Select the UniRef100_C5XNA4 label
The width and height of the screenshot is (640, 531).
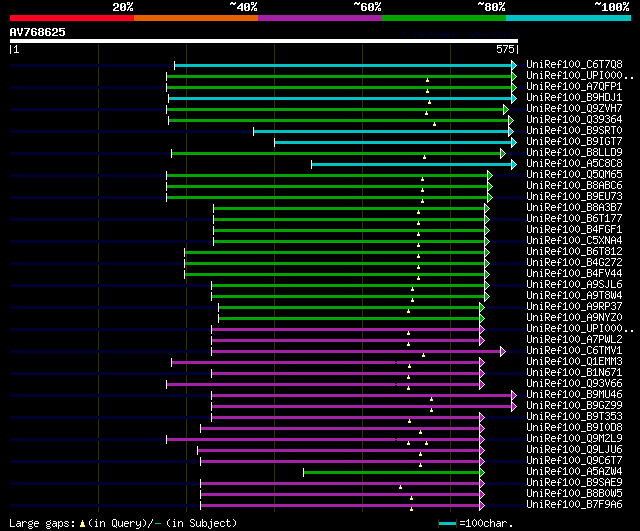pos(574,241)
